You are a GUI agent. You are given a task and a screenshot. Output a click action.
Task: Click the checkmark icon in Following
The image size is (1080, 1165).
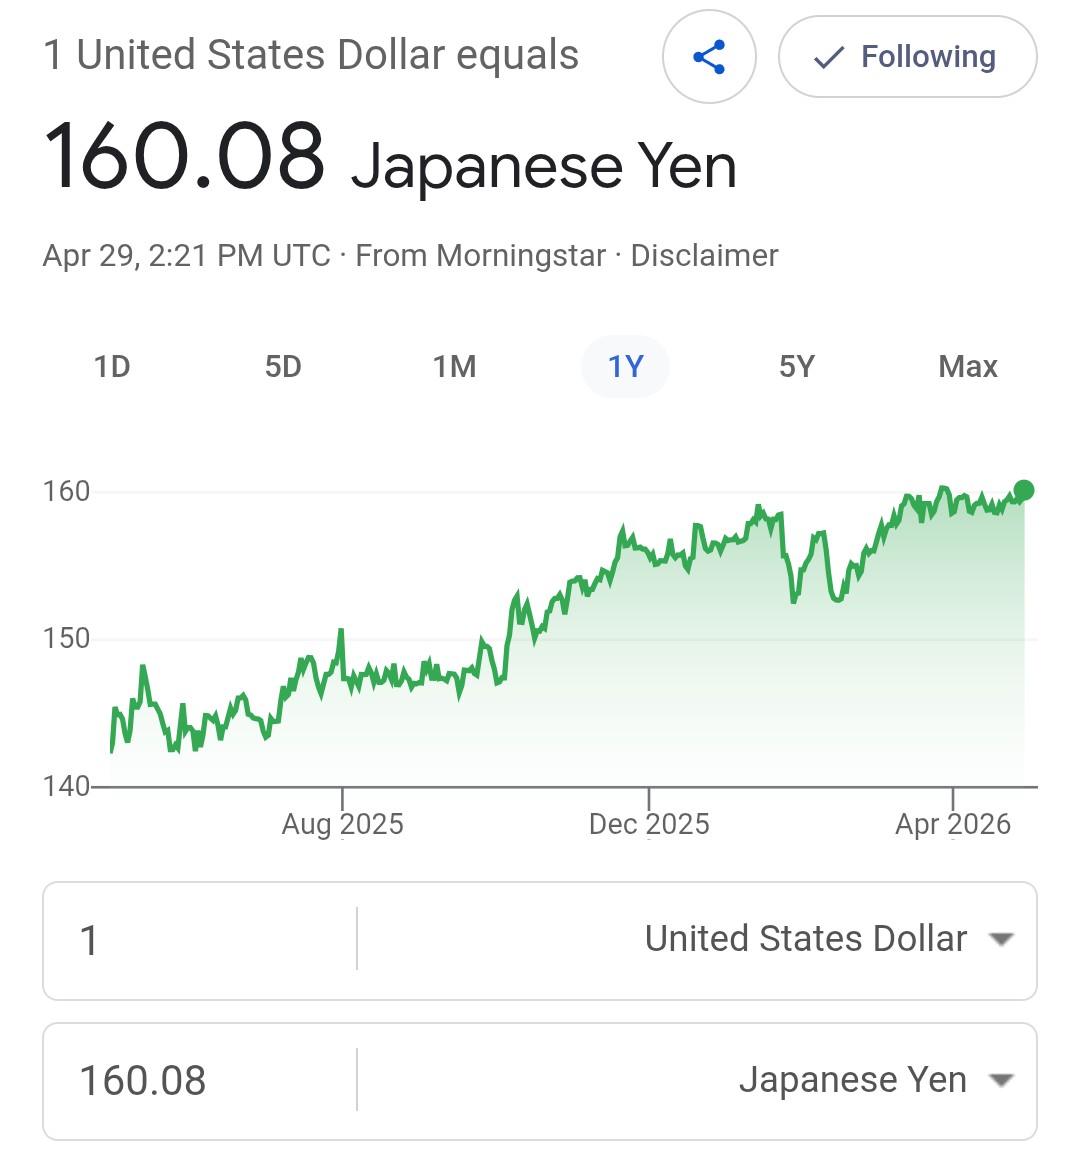click(829, 58)
